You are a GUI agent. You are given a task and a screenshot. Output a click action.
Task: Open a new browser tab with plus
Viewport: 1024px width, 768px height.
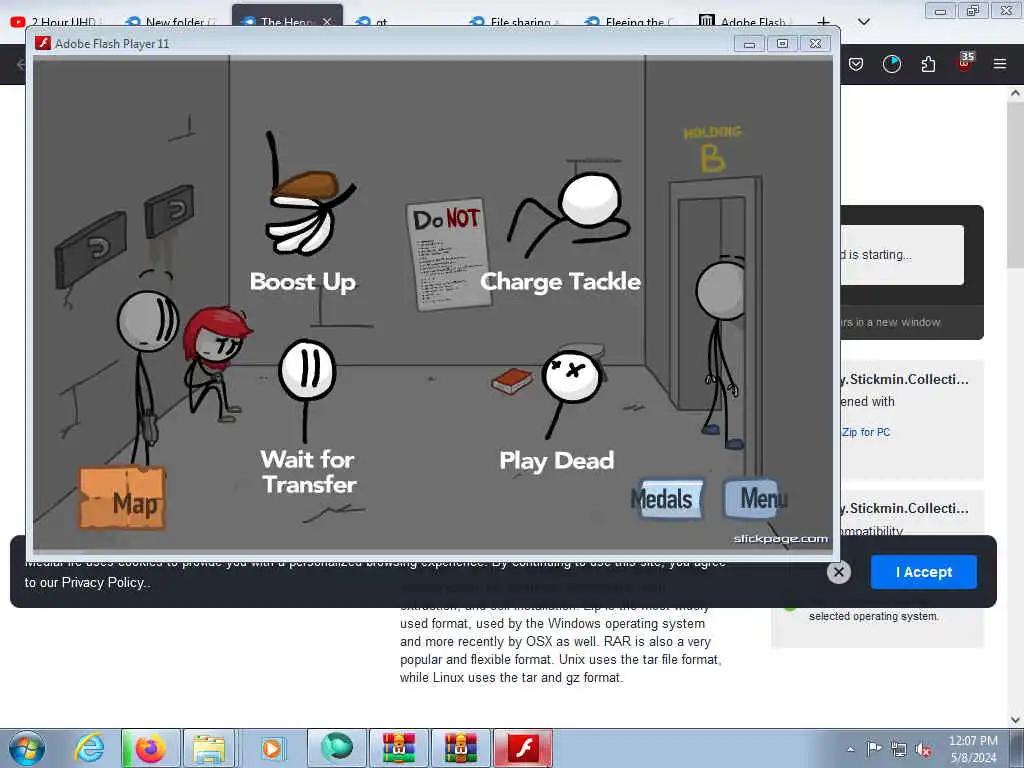point(824,22)
